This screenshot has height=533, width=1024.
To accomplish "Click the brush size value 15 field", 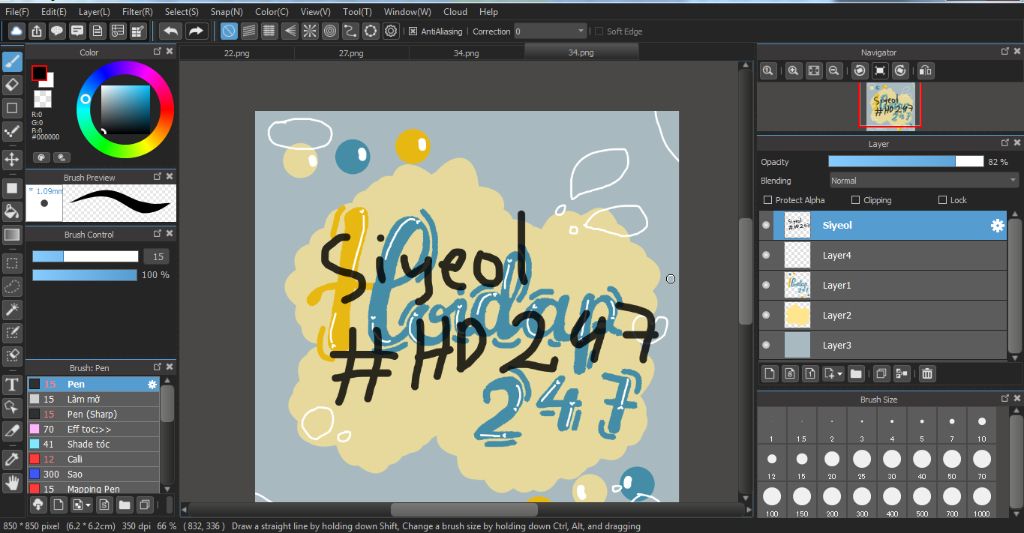I will coord(157,257).
